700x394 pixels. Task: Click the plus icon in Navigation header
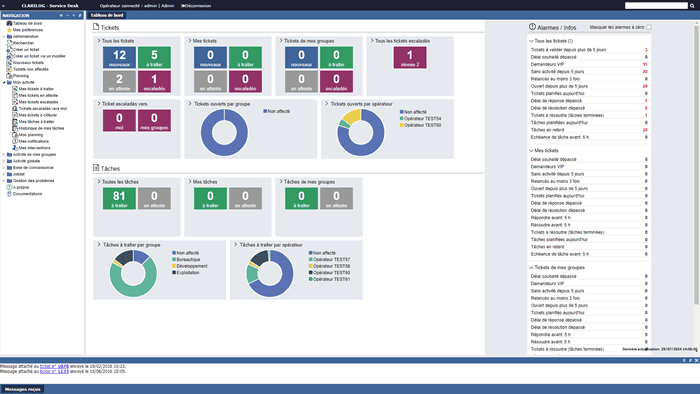[x=74, y=16]
